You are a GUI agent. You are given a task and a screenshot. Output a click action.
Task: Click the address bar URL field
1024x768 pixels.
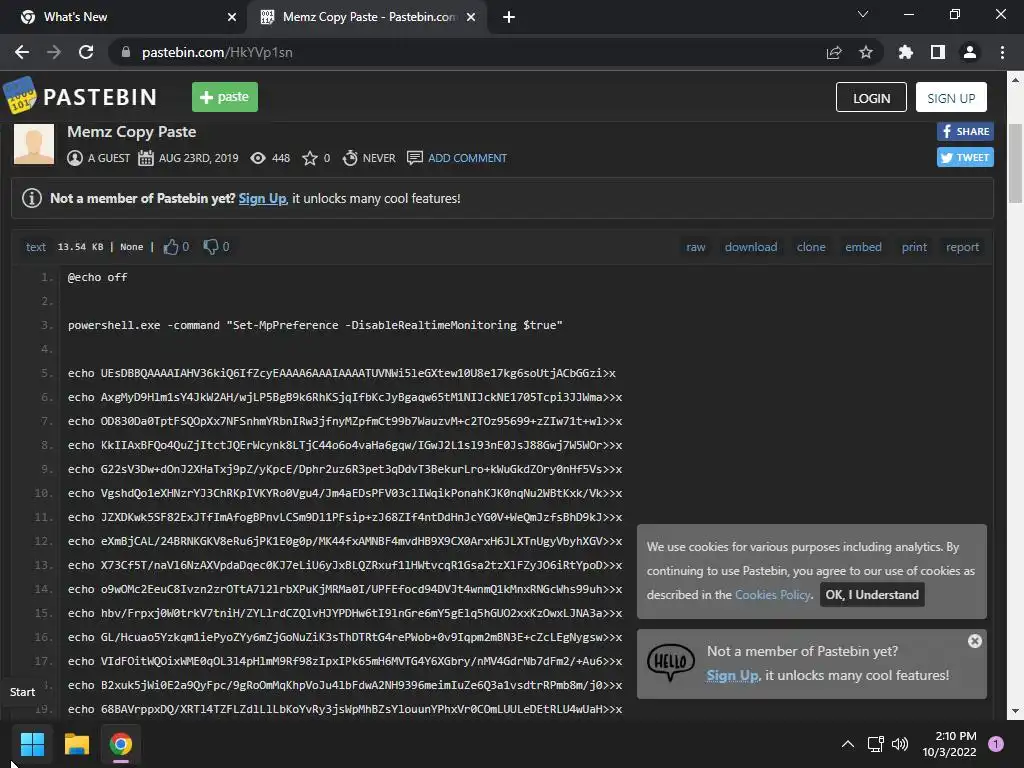click(470, 52)
